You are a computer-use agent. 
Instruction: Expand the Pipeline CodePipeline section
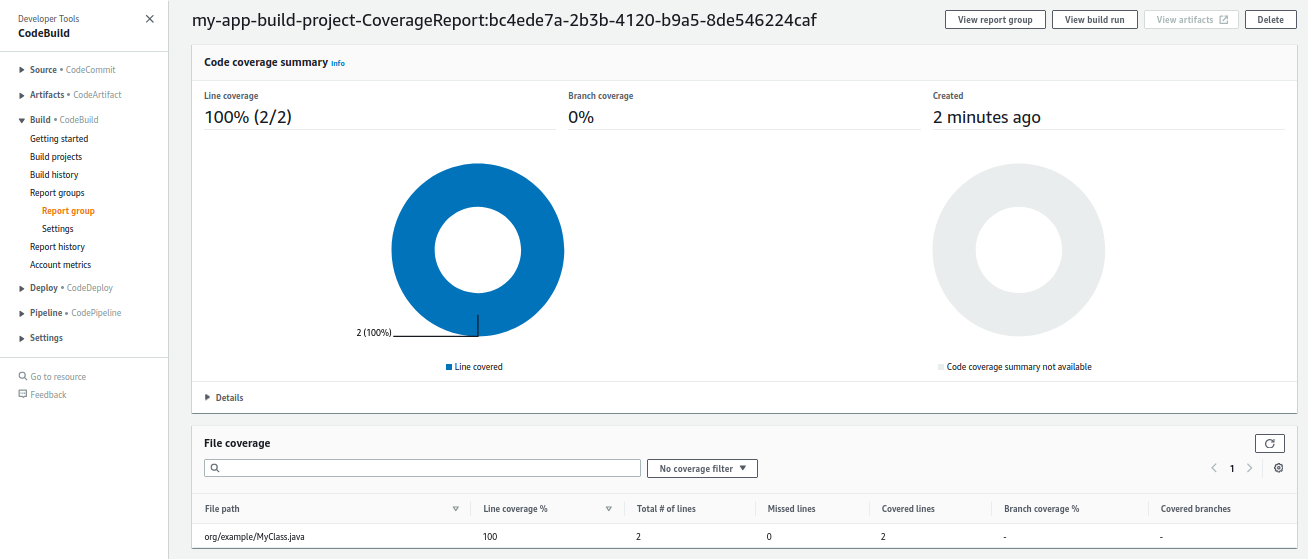pos(21,313)
